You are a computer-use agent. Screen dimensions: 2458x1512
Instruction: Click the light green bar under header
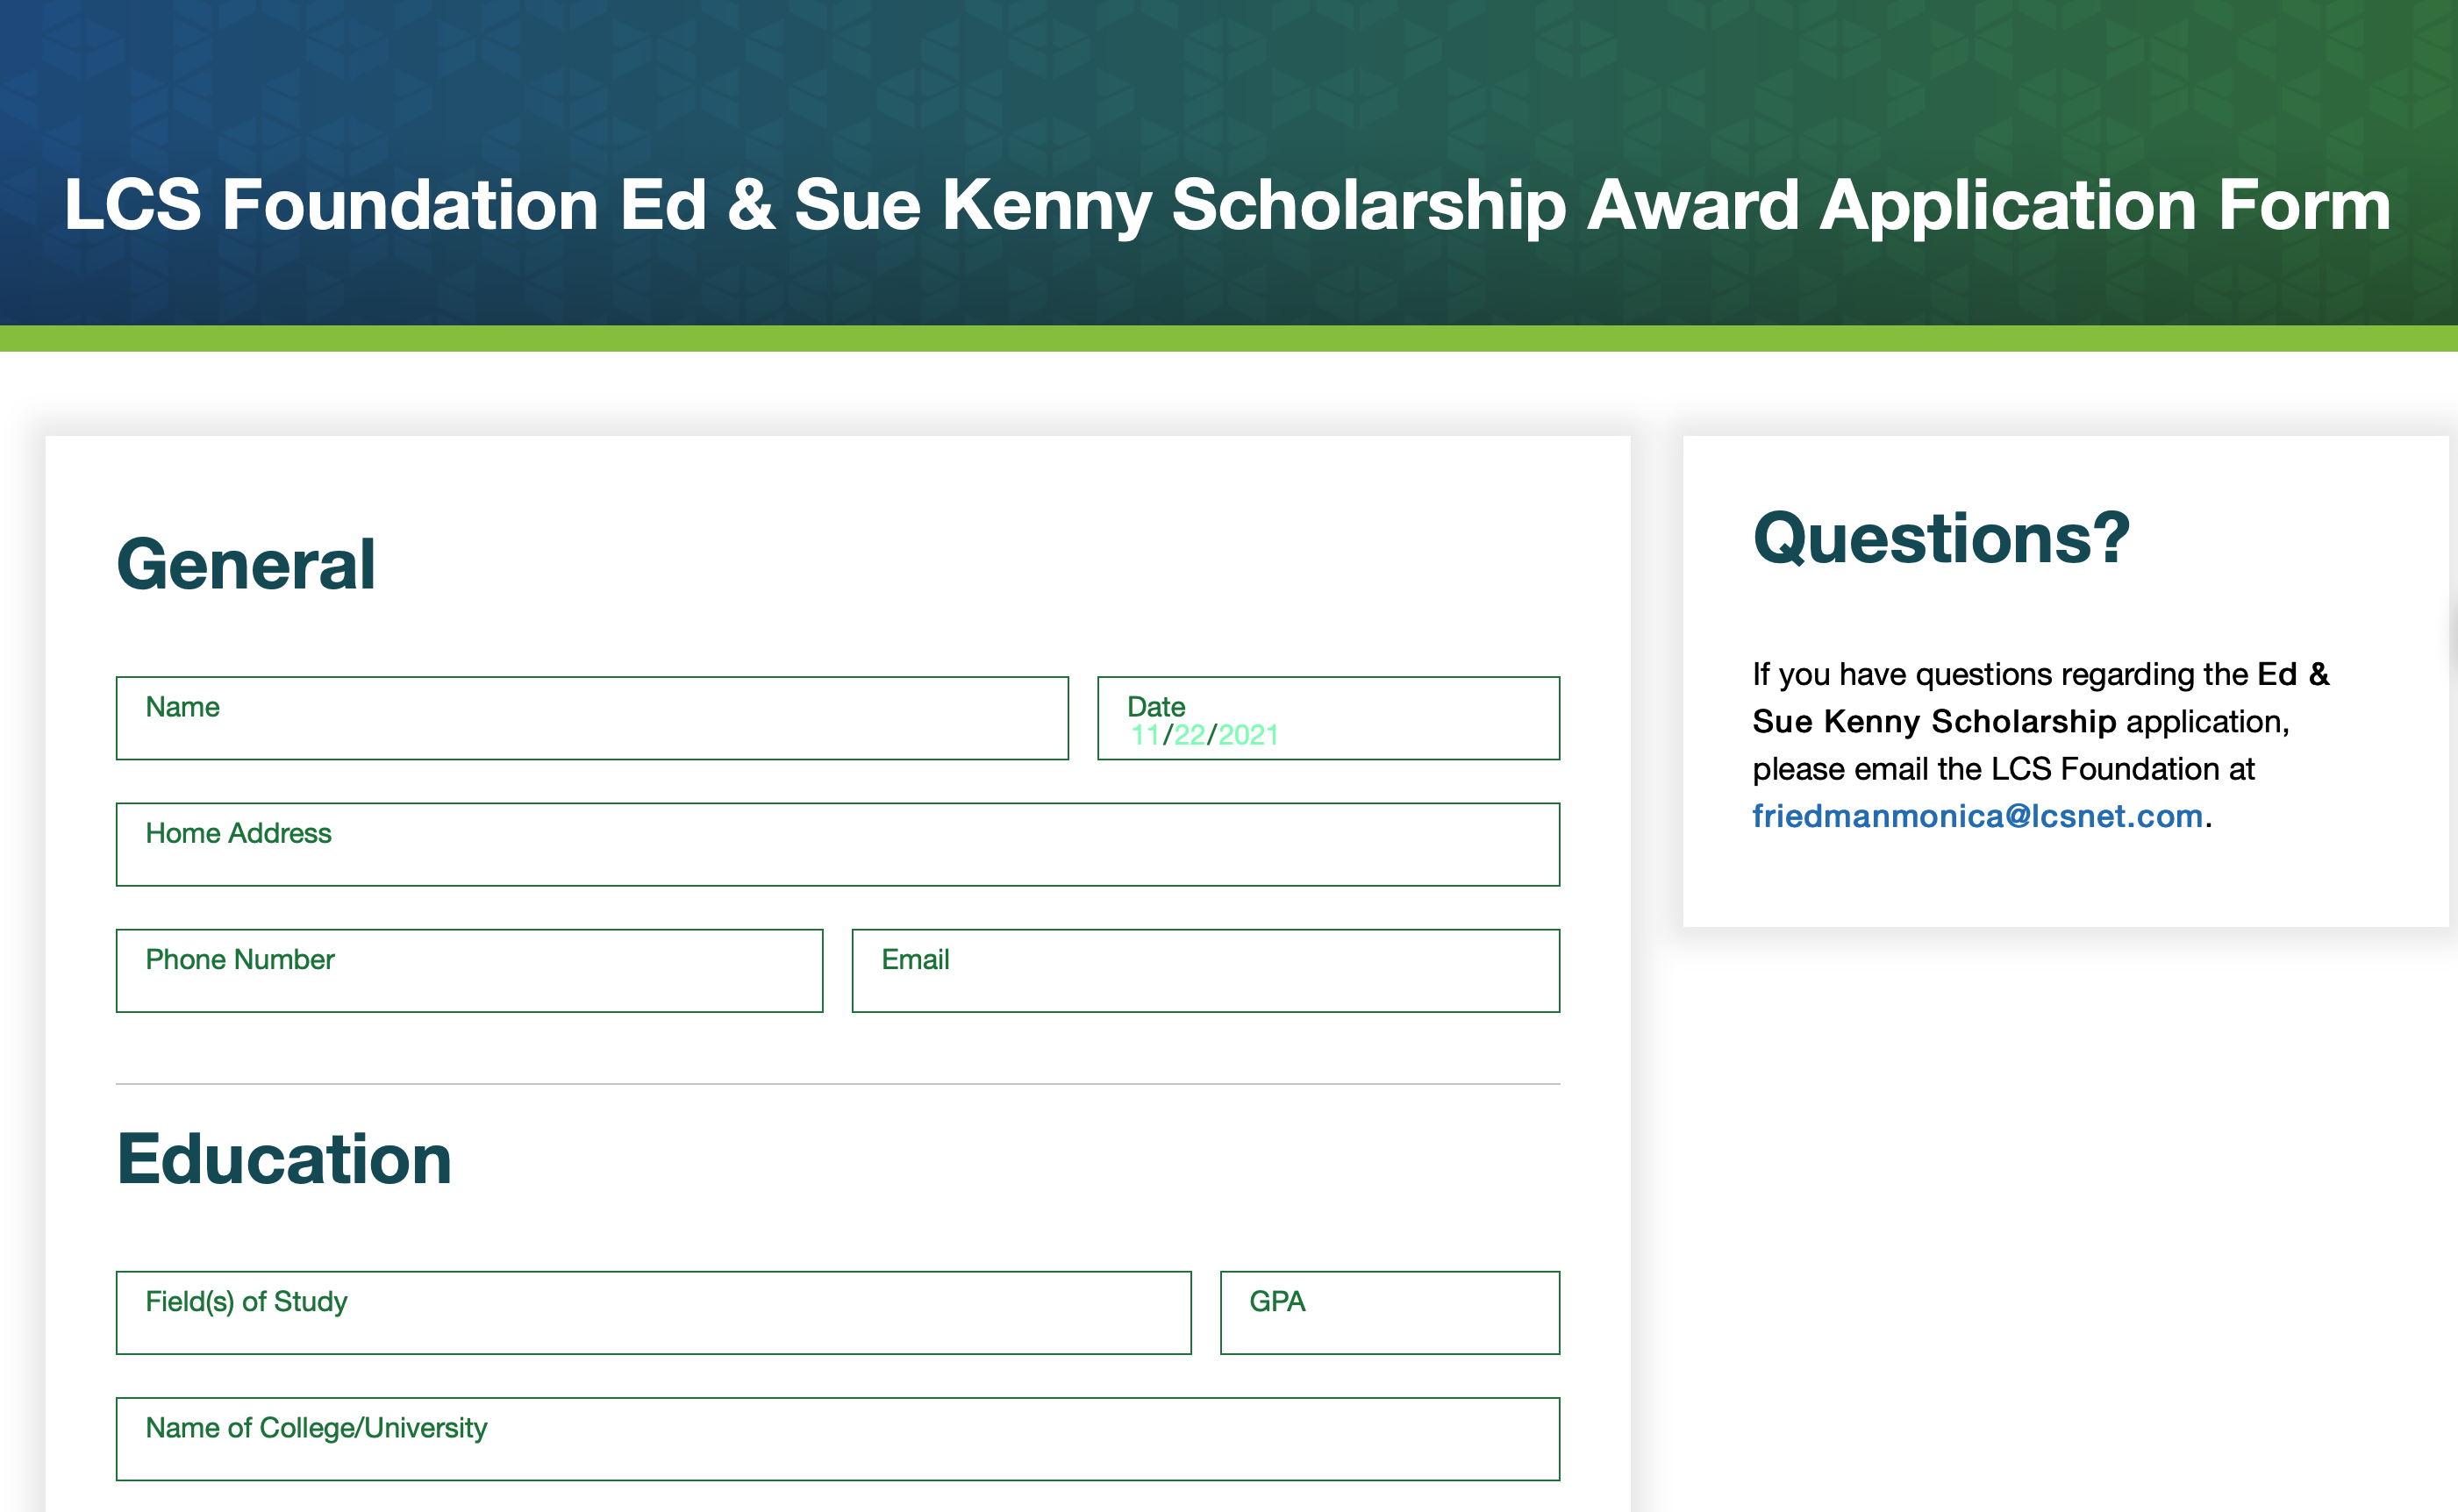tap(1229, 338)
